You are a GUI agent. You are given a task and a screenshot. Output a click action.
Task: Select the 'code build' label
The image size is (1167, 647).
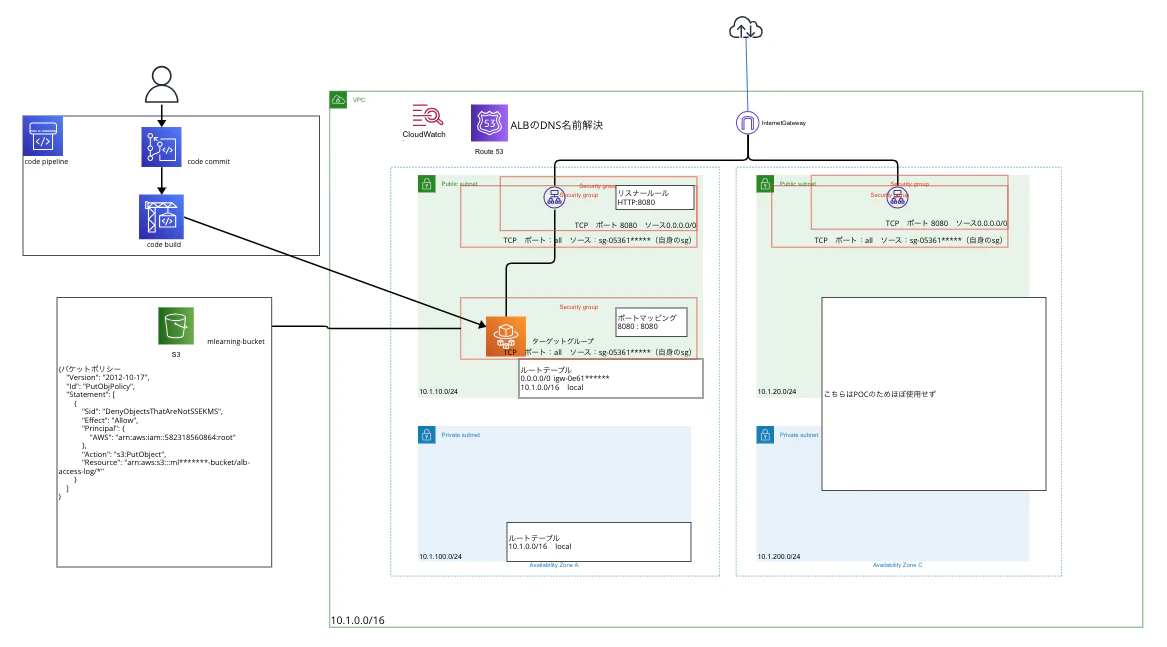pyautogui.click(x=164, y=244)
